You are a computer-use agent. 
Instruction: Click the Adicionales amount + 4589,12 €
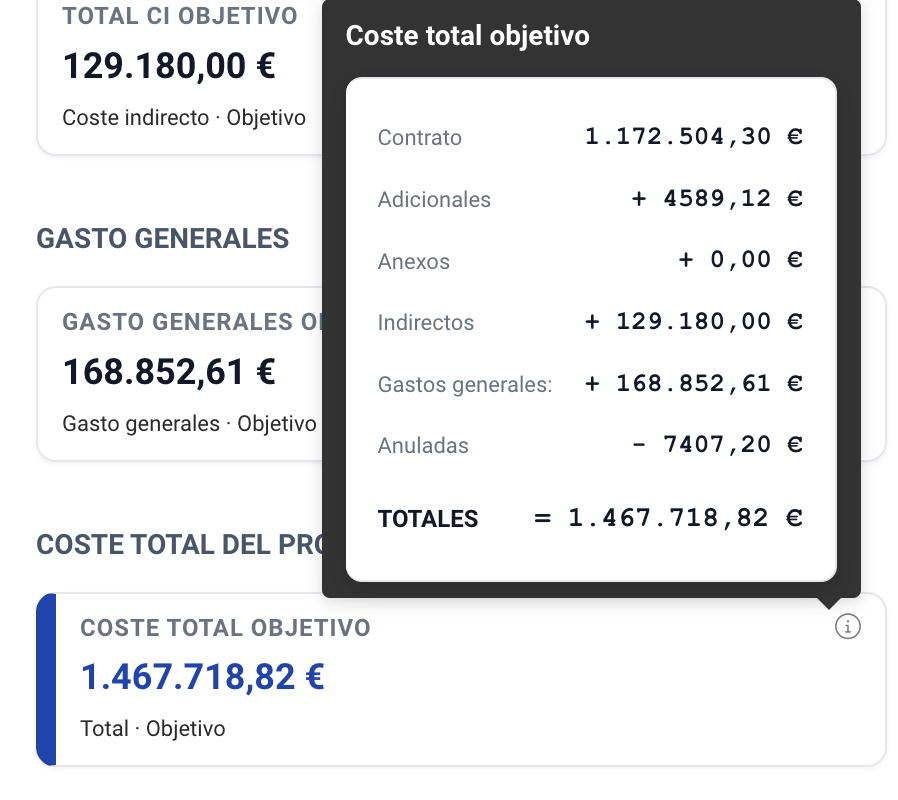717,199
